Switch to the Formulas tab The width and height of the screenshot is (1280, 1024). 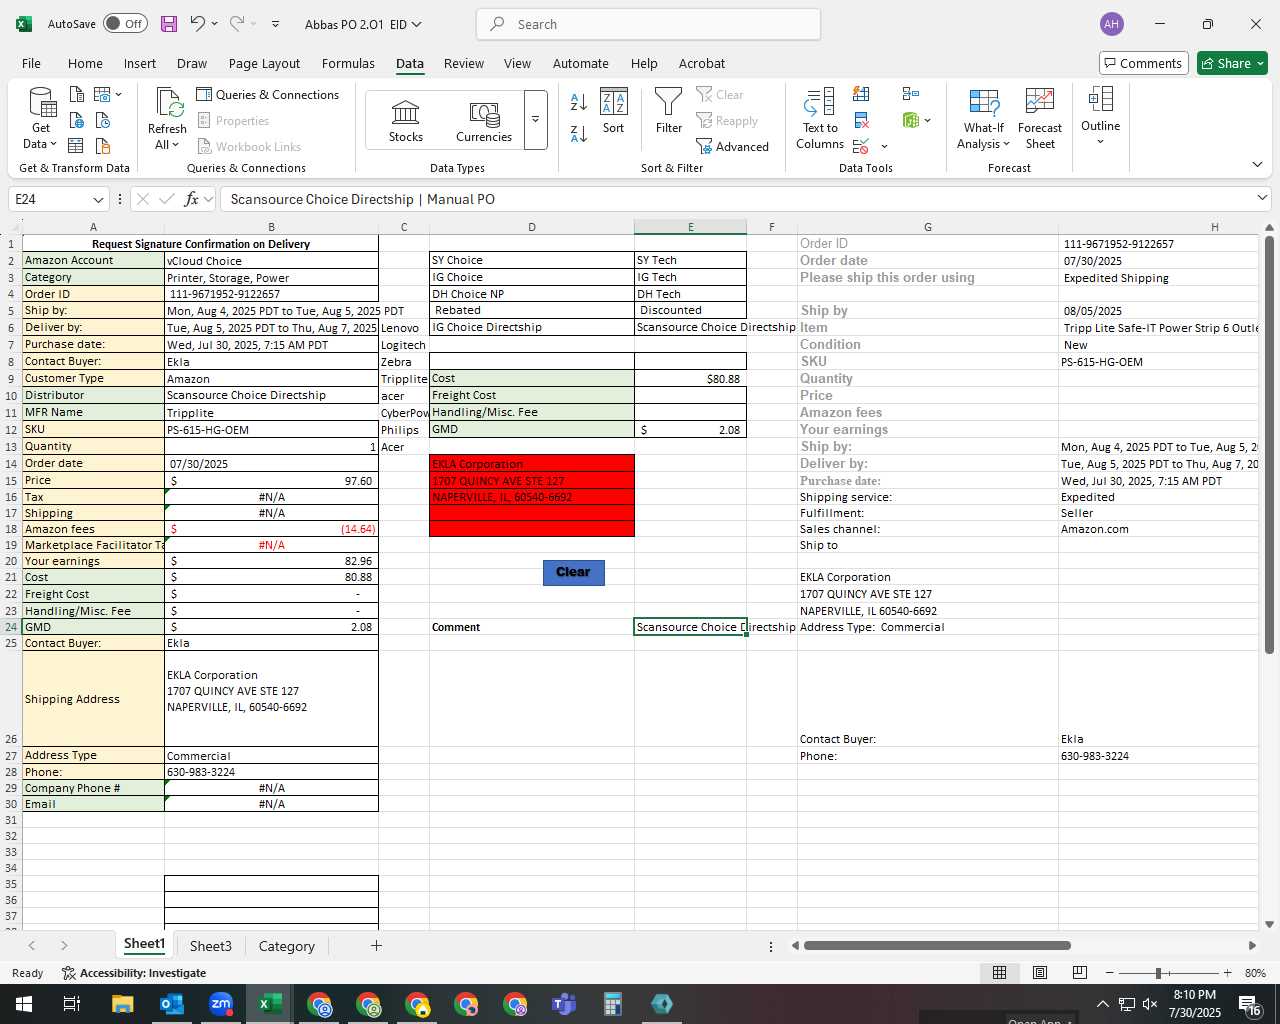point(348,63)
